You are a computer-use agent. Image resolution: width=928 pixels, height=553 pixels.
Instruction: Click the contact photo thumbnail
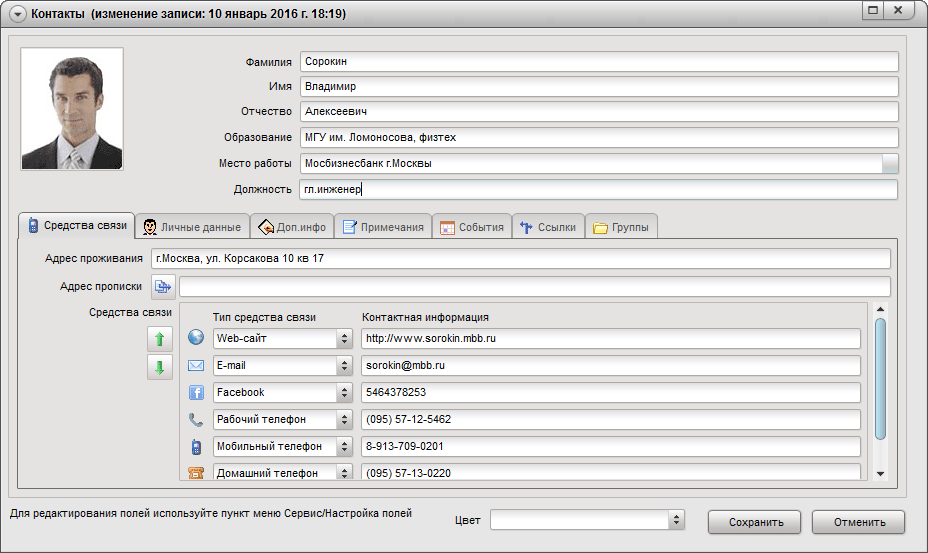click(x=72, y=110)
